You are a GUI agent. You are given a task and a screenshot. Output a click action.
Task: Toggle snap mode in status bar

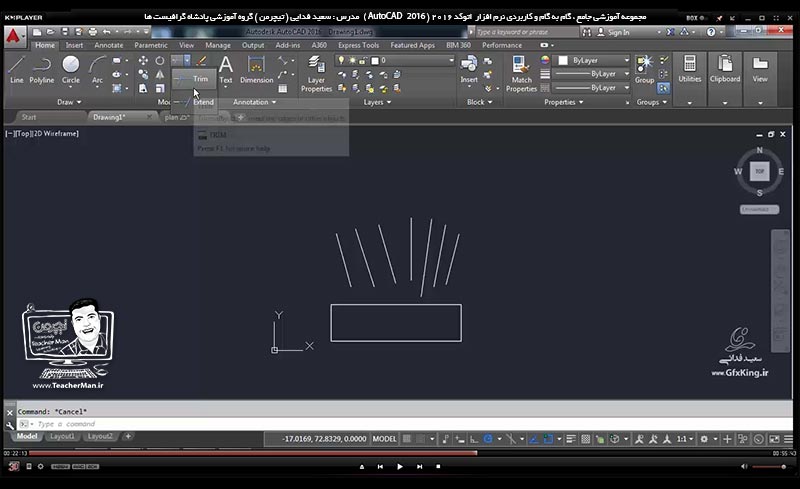coord(420,439)
